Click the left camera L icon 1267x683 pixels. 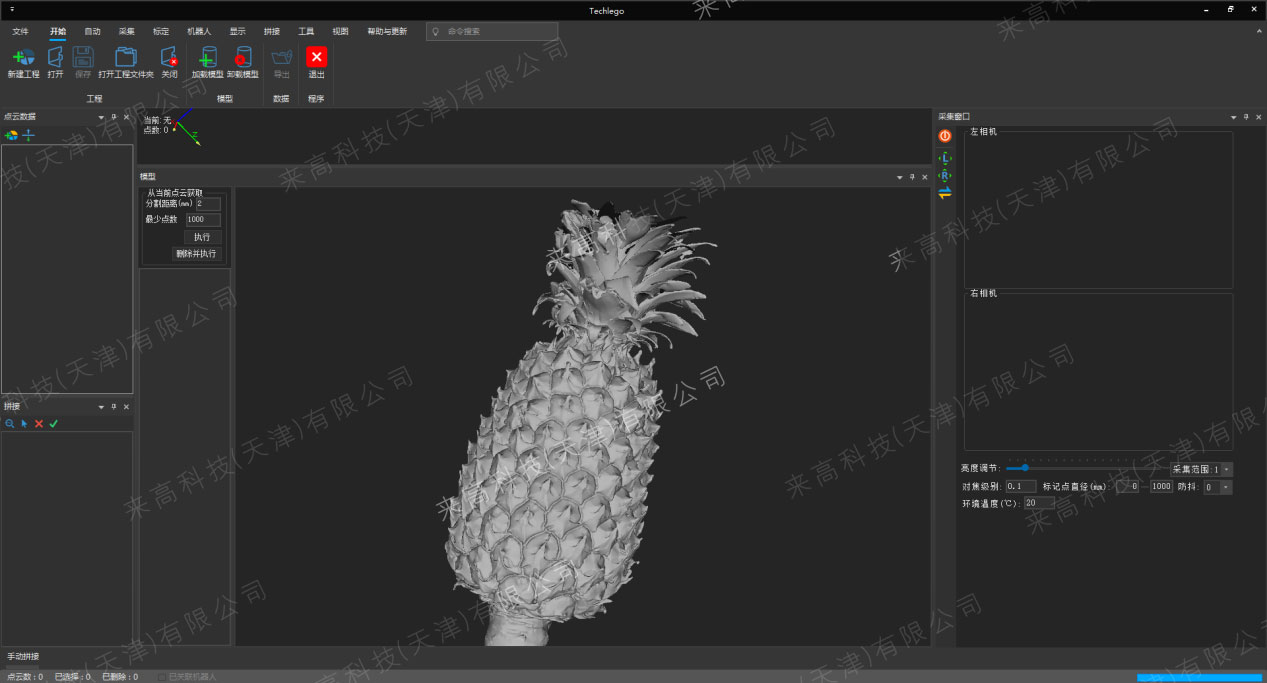point(945,158)
